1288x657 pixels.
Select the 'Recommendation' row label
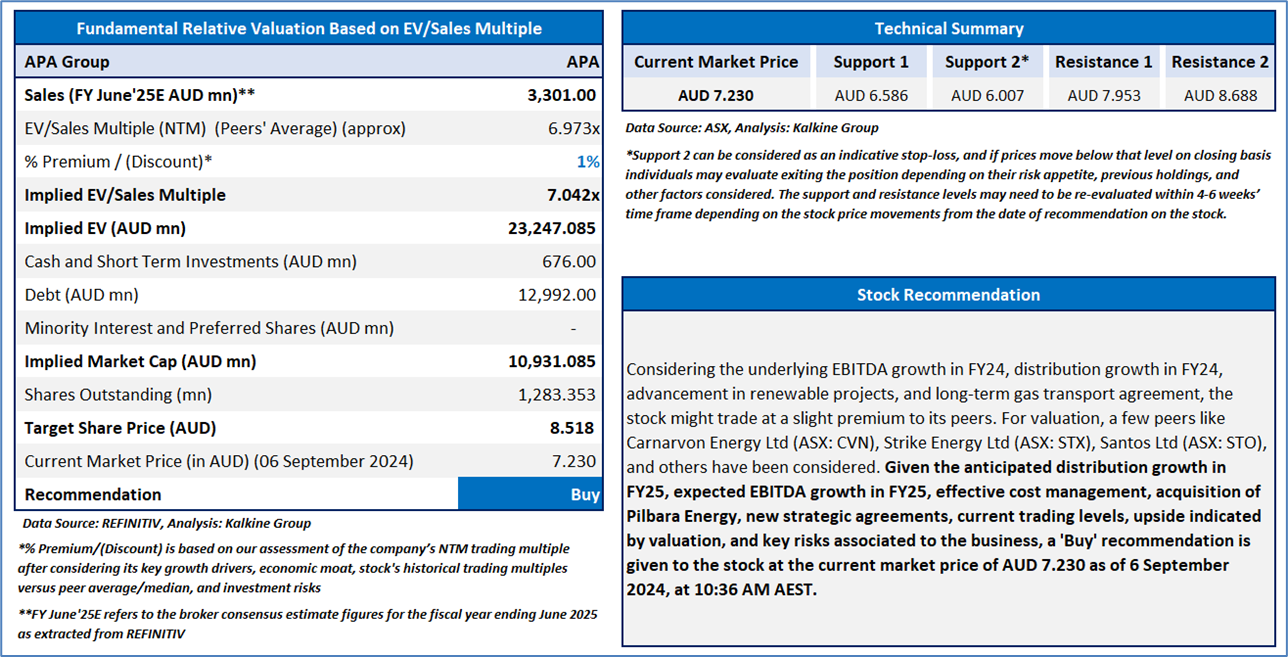click(x=93, y=494)
